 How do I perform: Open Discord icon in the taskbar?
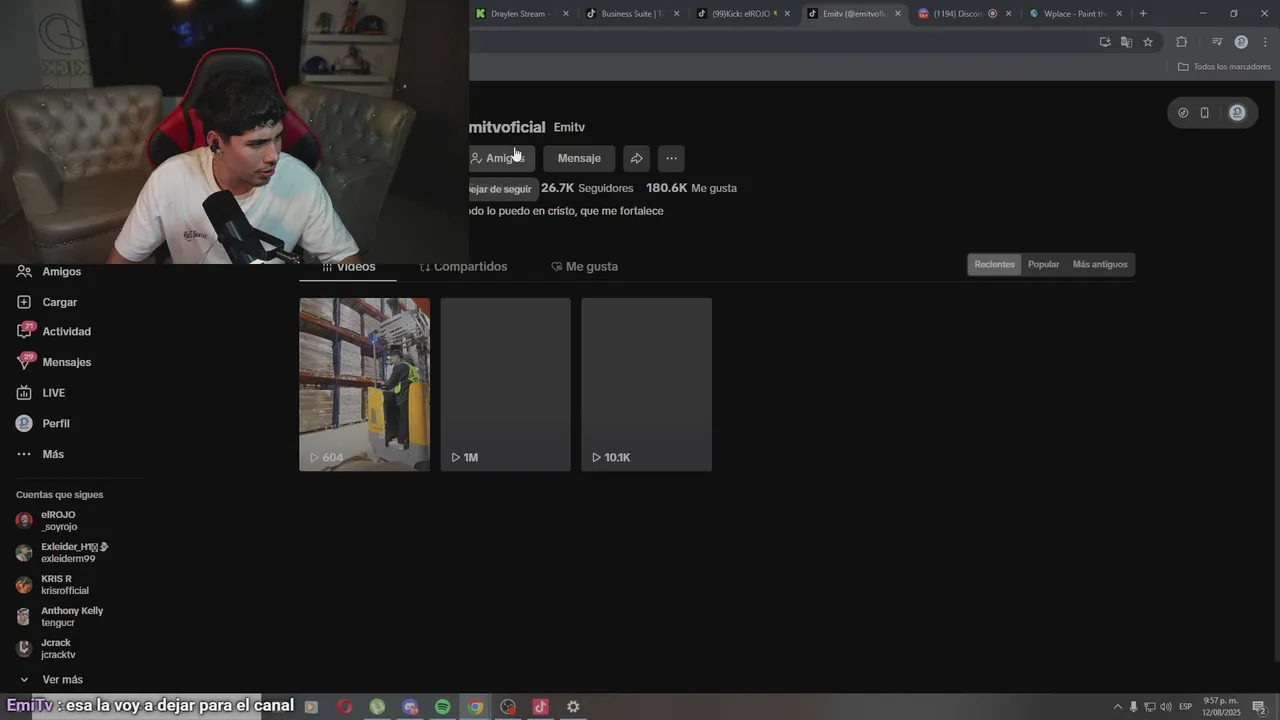[410, 707]
